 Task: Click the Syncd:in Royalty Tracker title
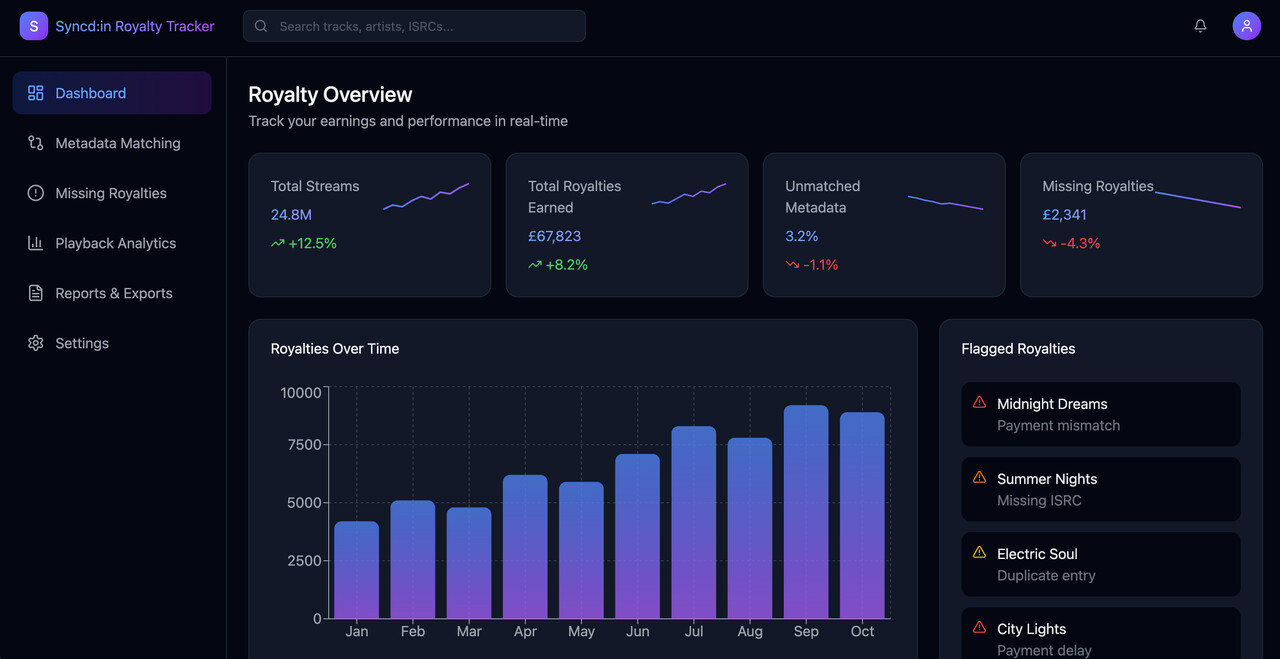pos(135,26)
